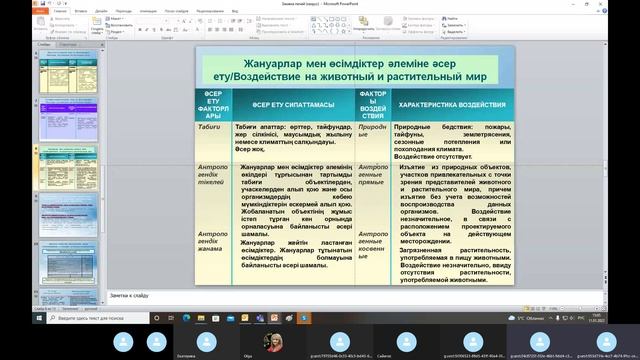Open the Выделить (Select) dropdown
Image resolution: width=640 pixels, height=360 pixels.
[x=453, y=32]
